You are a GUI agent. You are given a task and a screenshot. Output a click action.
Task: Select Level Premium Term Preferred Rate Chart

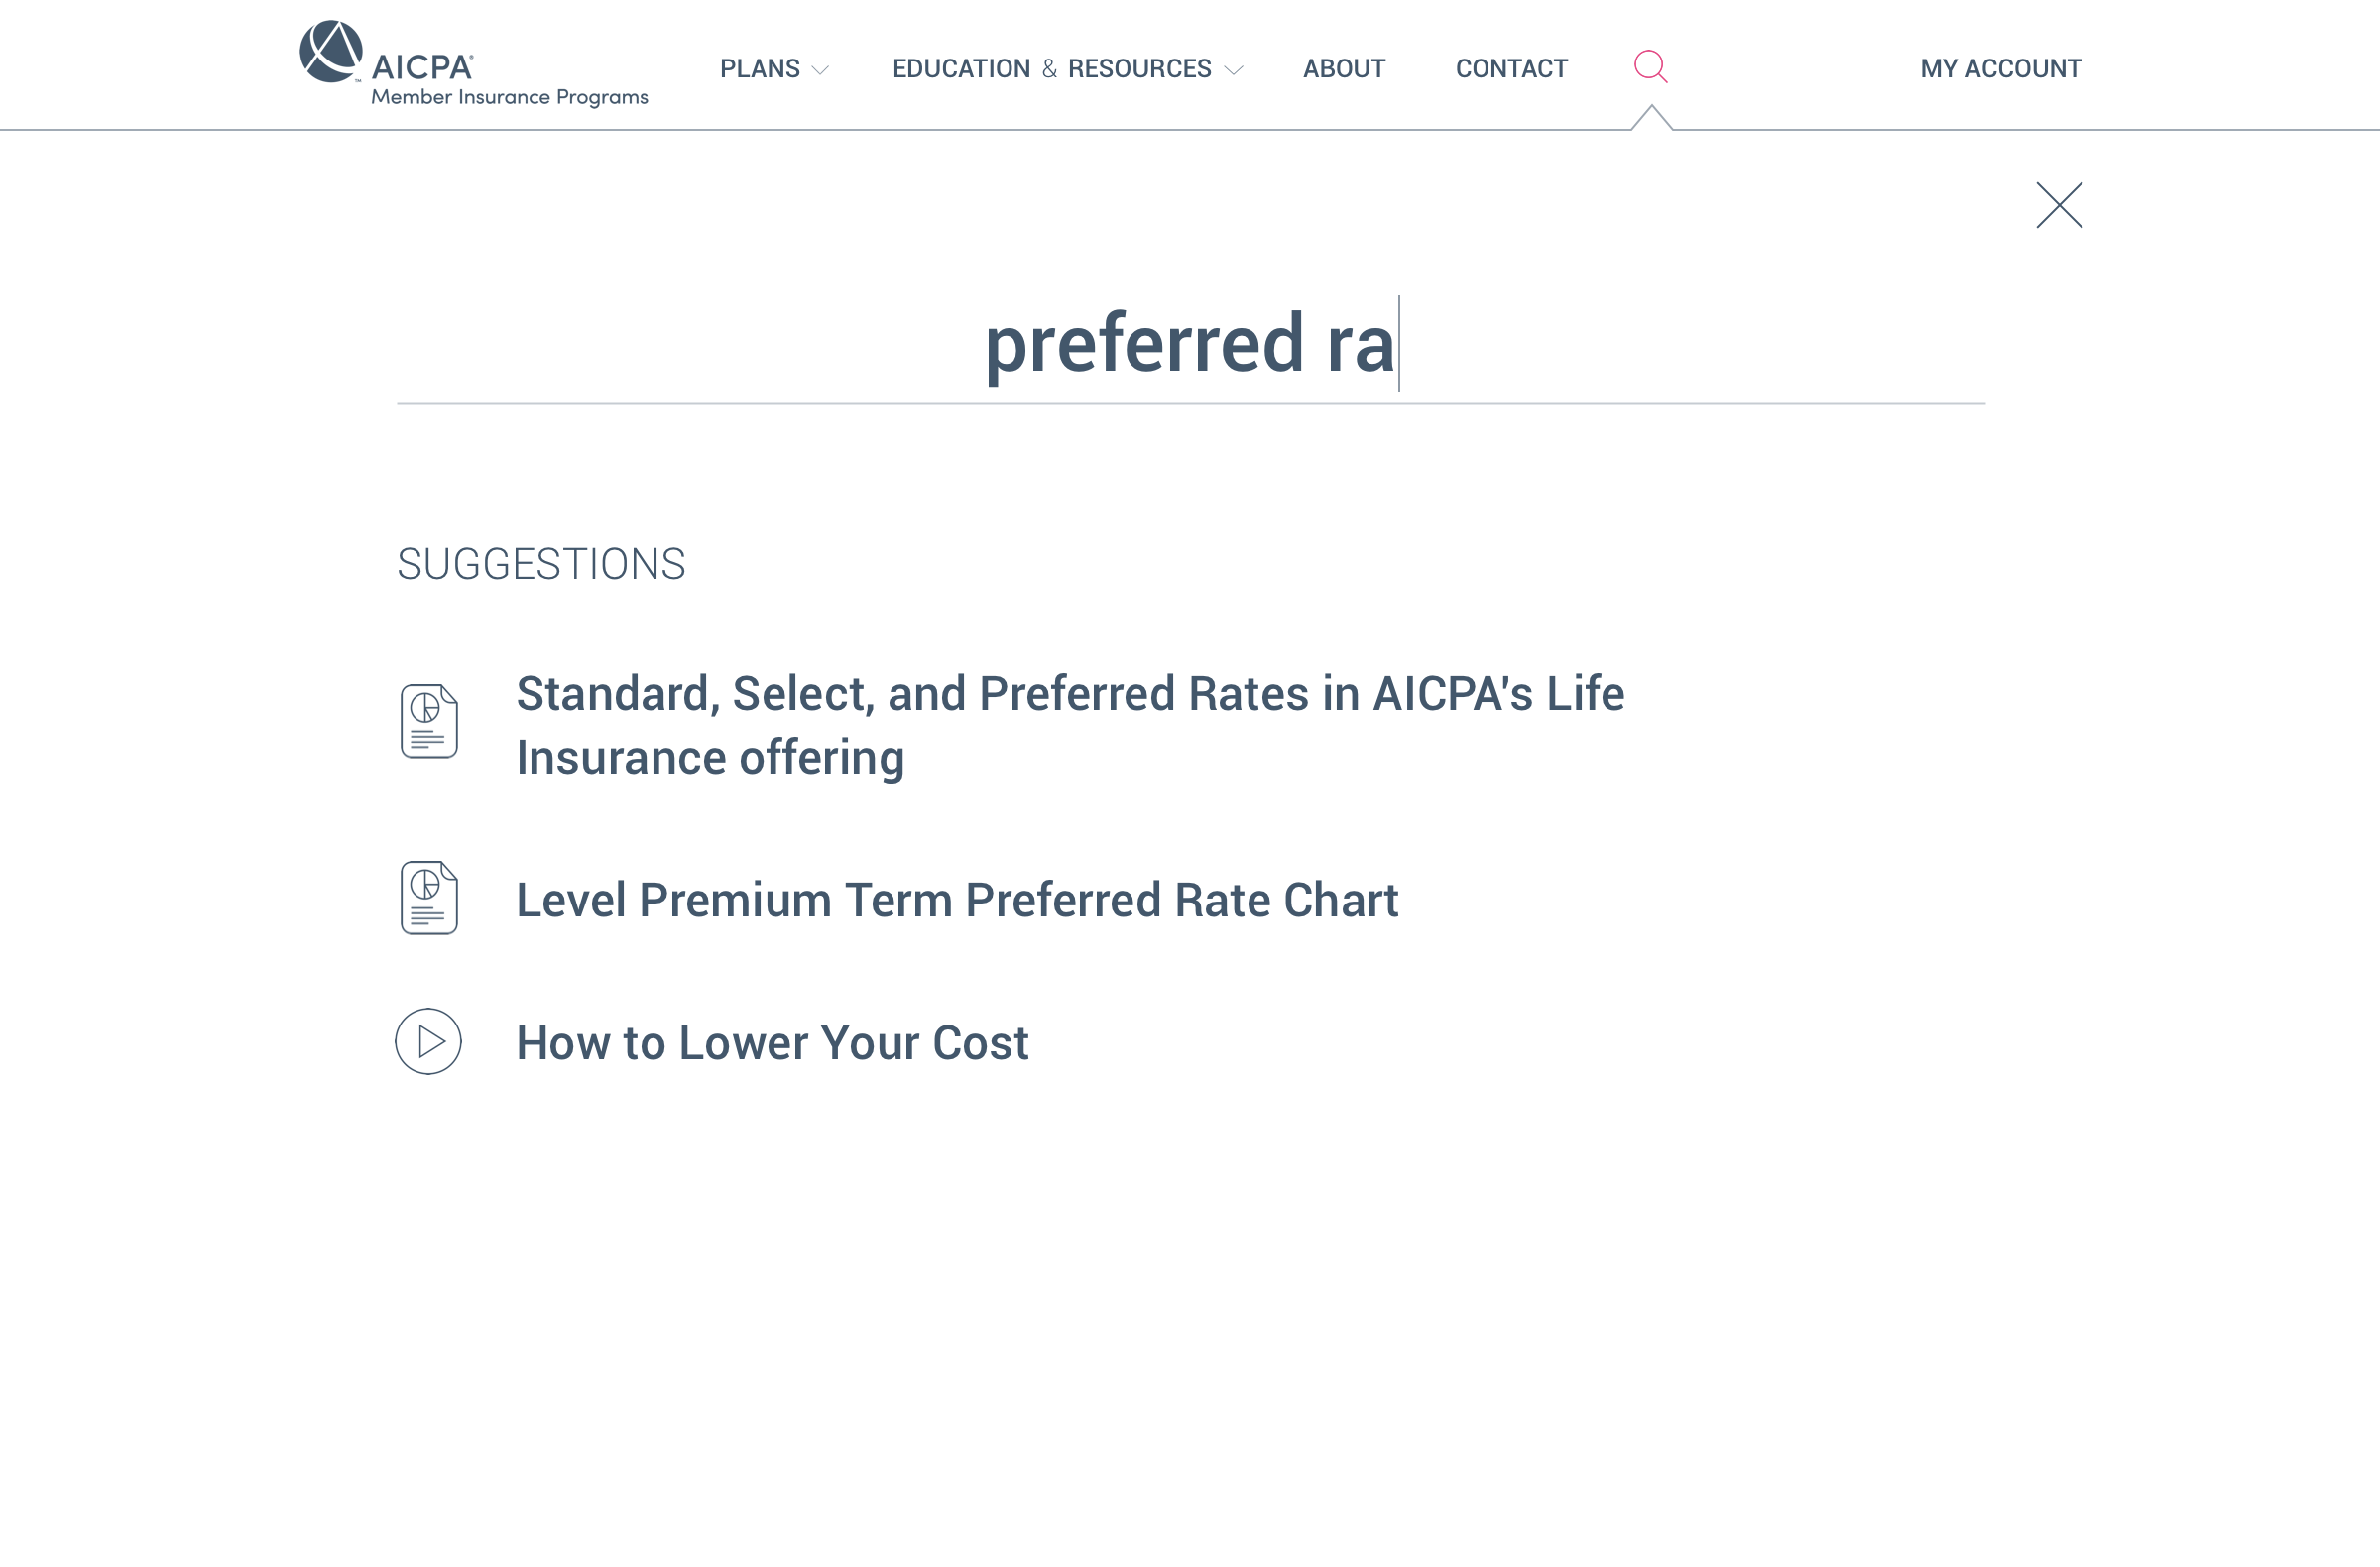957,900
